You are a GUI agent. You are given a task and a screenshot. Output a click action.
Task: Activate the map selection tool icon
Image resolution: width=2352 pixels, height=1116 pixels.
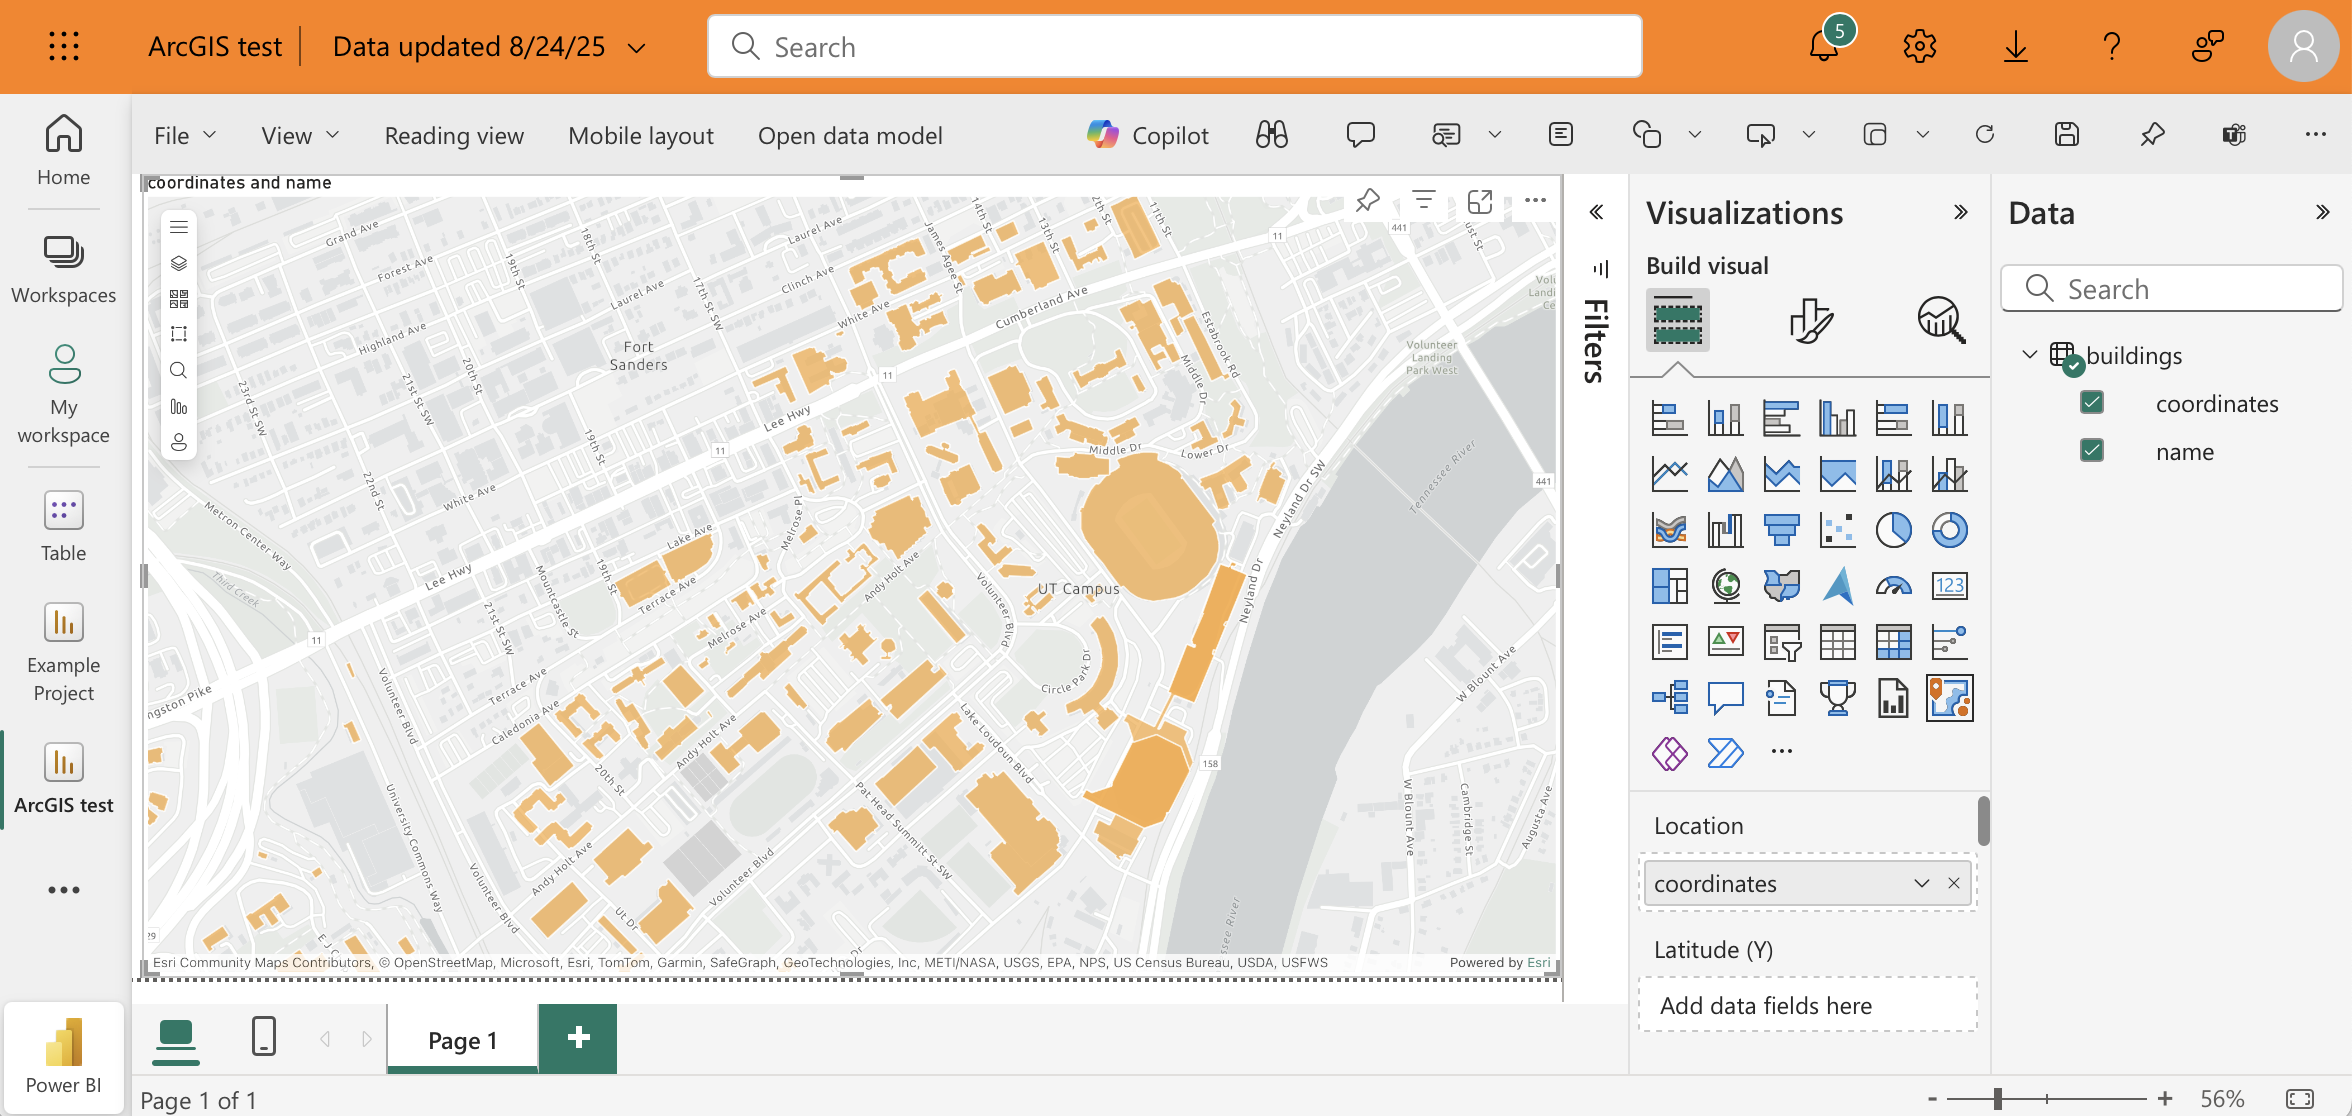(x=179, y=334)
